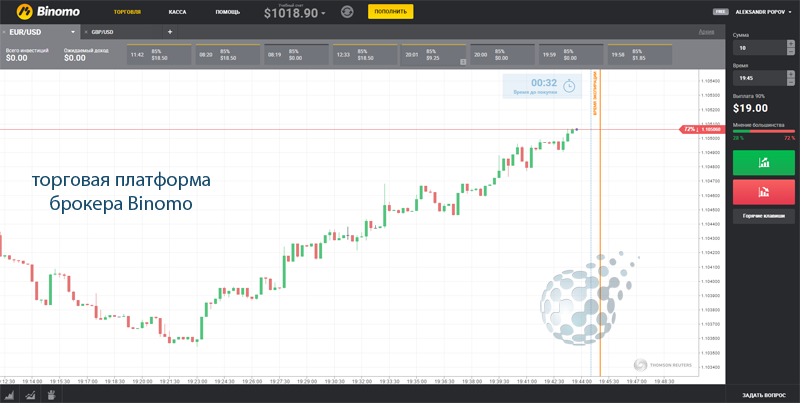Close the EUR/USD tab
Image resolution: width=800 pixels, height=403 pixels.
[4, 32]
